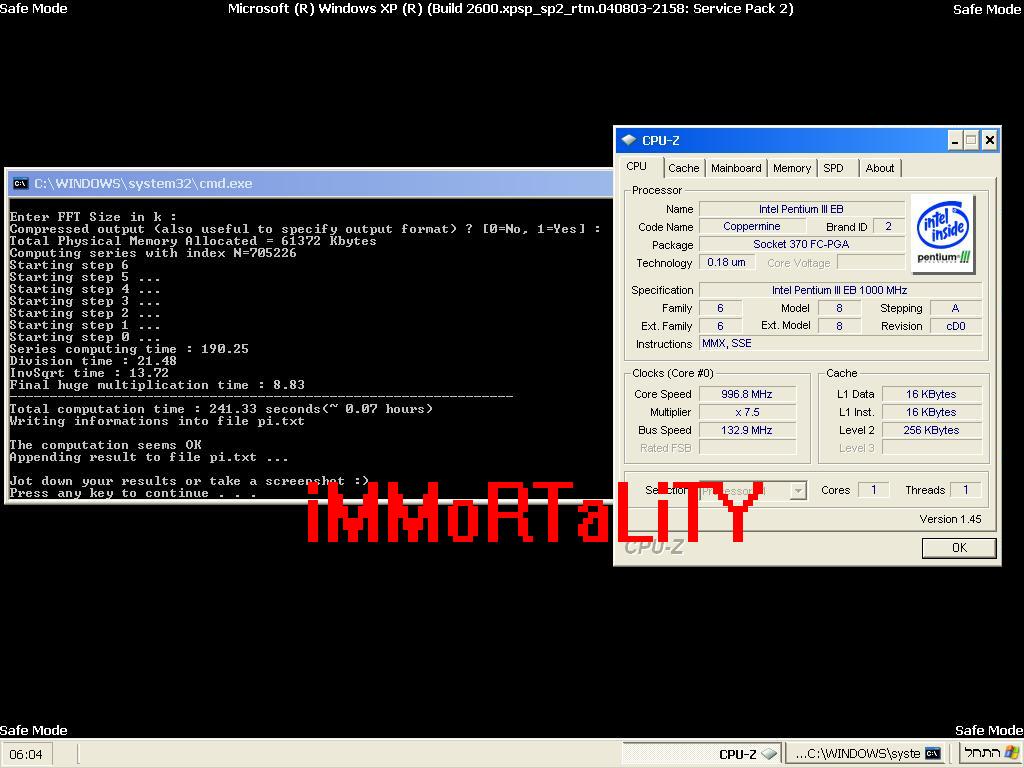Click the Brand ID value '2'

coord(888,227)
